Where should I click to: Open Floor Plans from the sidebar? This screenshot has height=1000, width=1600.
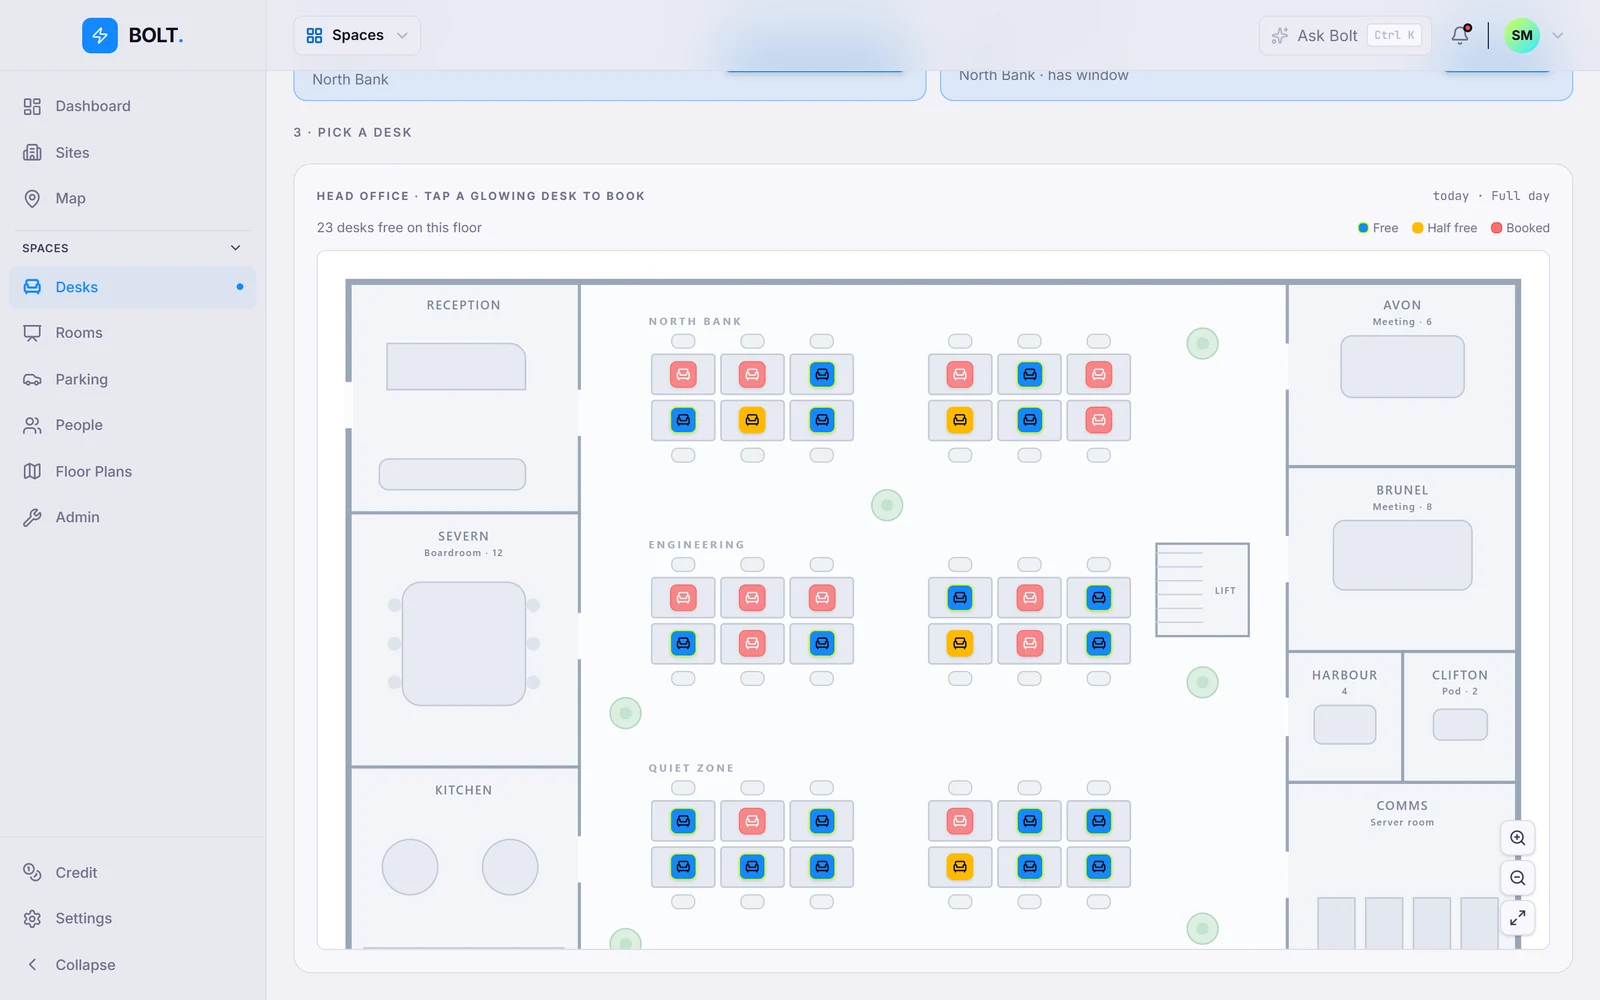133,471
